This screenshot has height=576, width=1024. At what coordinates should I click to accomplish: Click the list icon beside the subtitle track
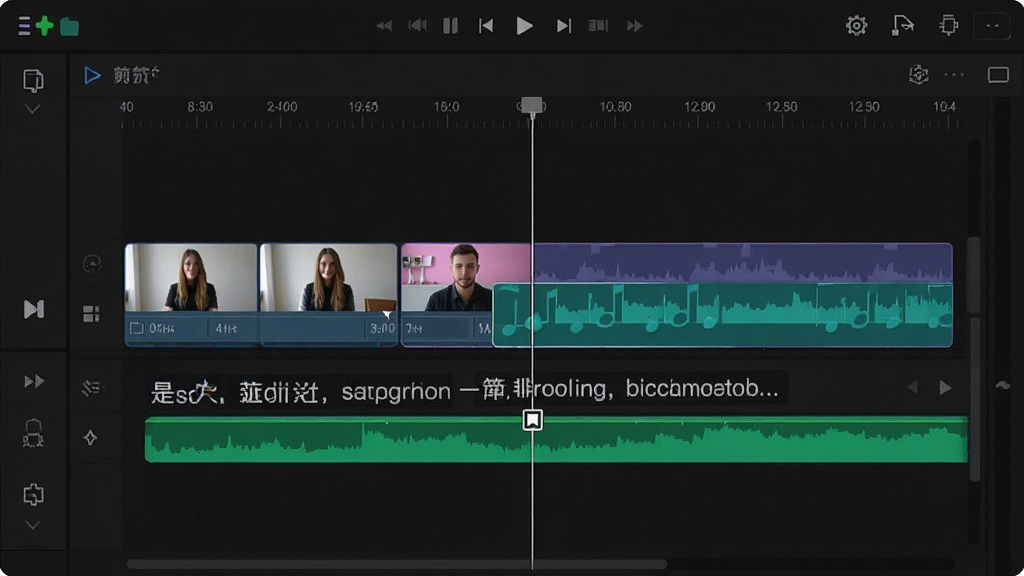pos(91,388)
